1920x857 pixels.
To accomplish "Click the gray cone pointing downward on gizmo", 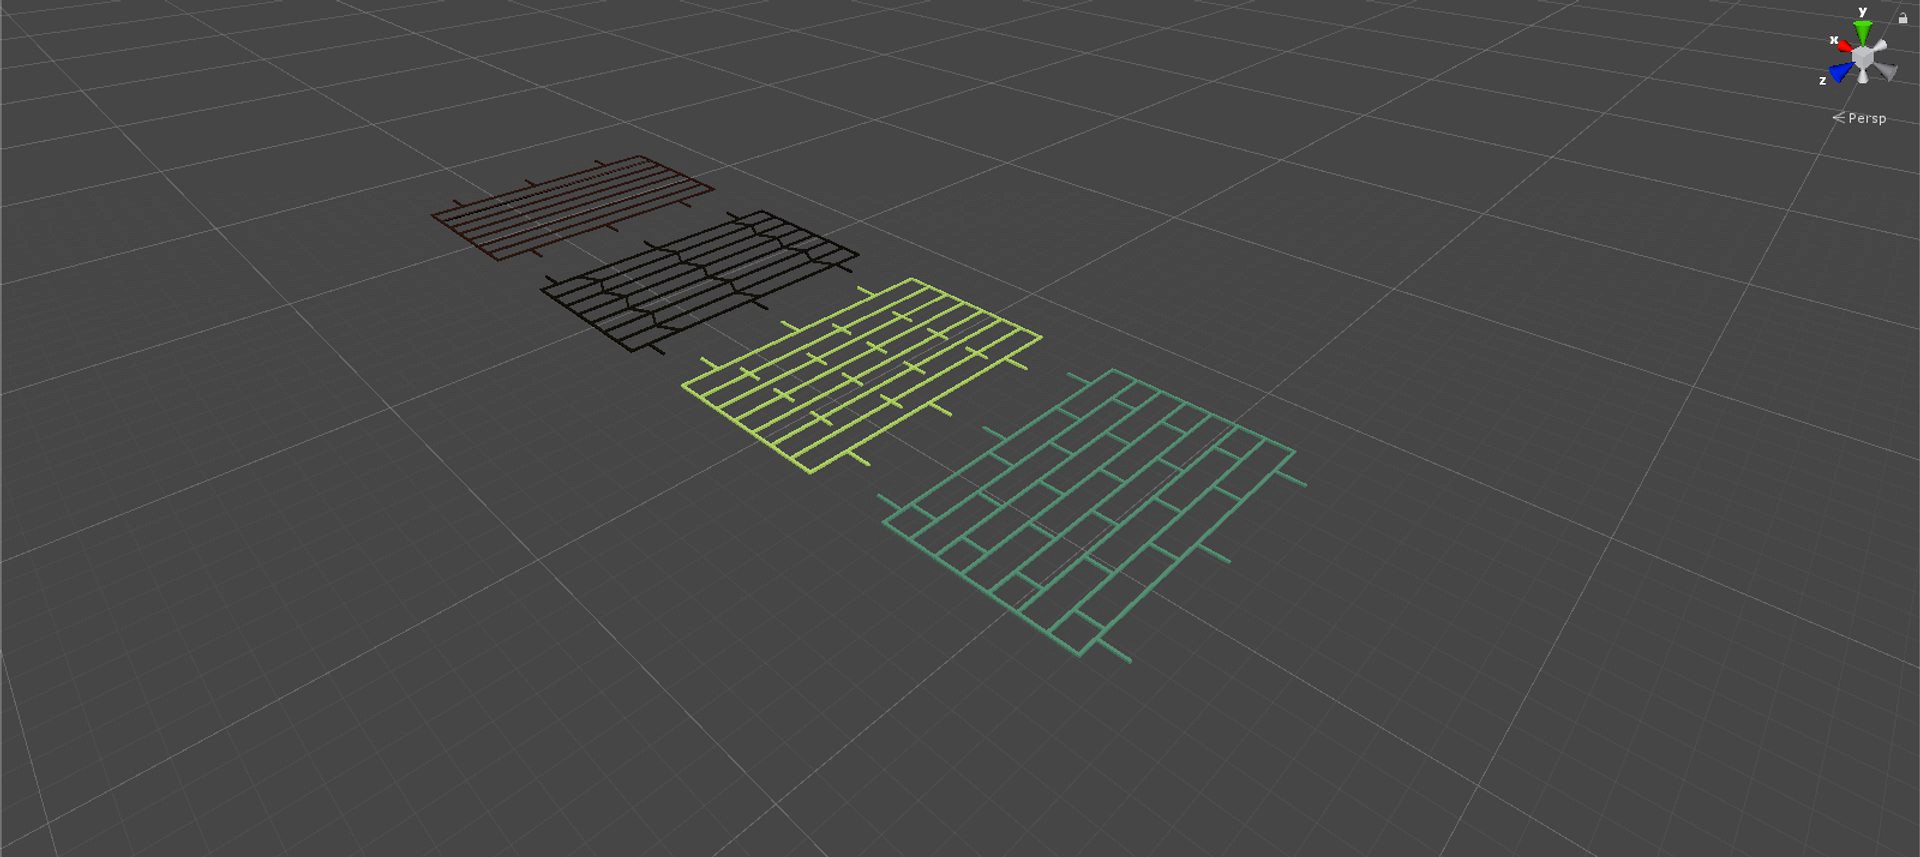I will [1863, 76].
